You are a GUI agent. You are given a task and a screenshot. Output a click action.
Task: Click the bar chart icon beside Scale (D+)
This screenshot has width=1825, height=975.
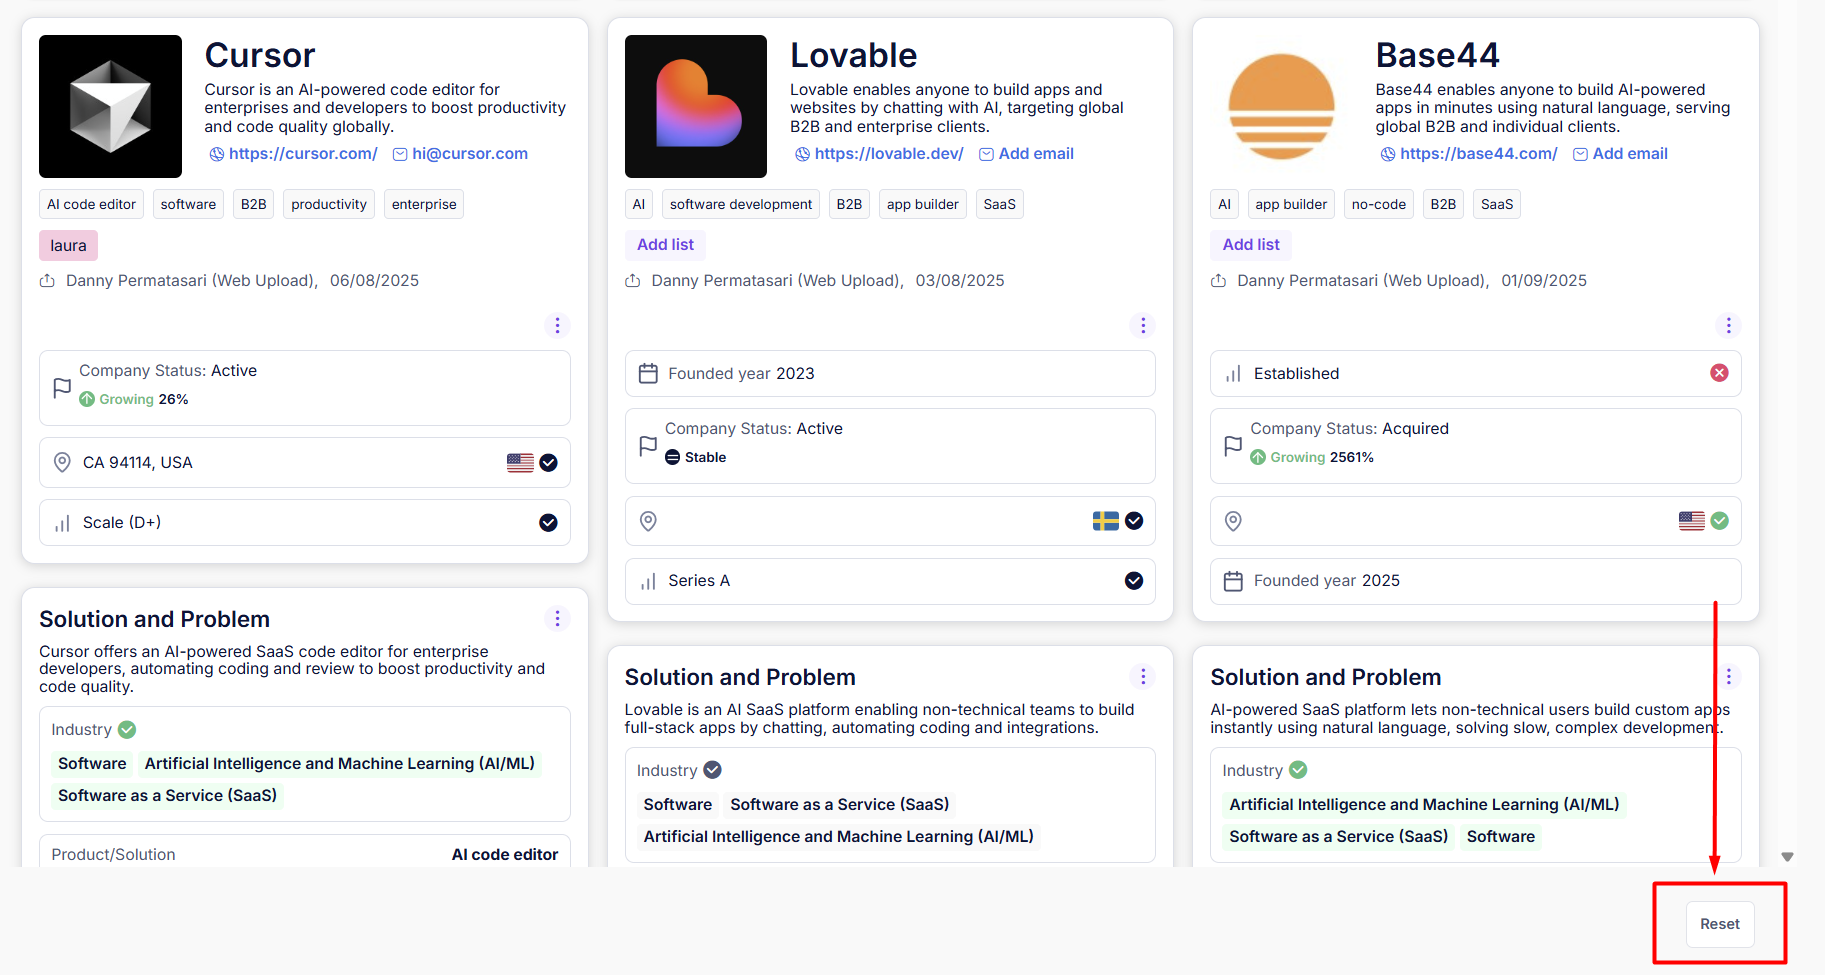[62, 523]
